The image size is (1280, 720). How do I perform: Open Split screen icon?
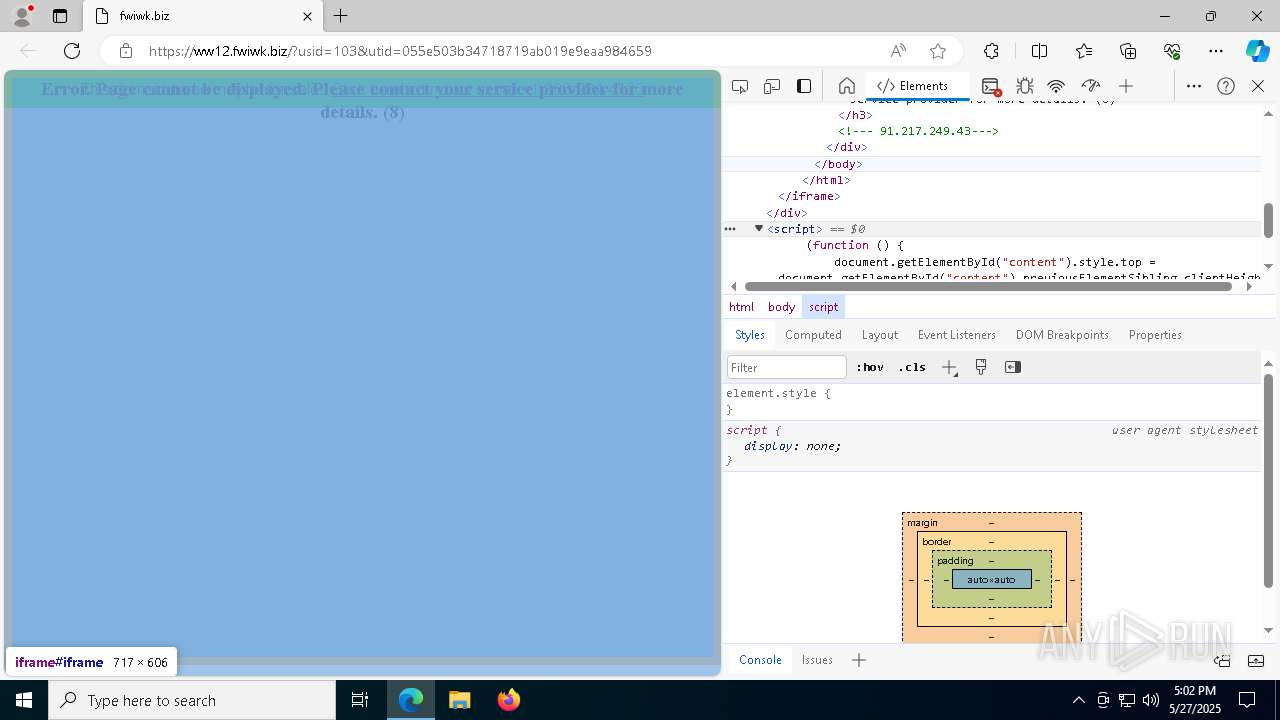[x=1039, y=51]
